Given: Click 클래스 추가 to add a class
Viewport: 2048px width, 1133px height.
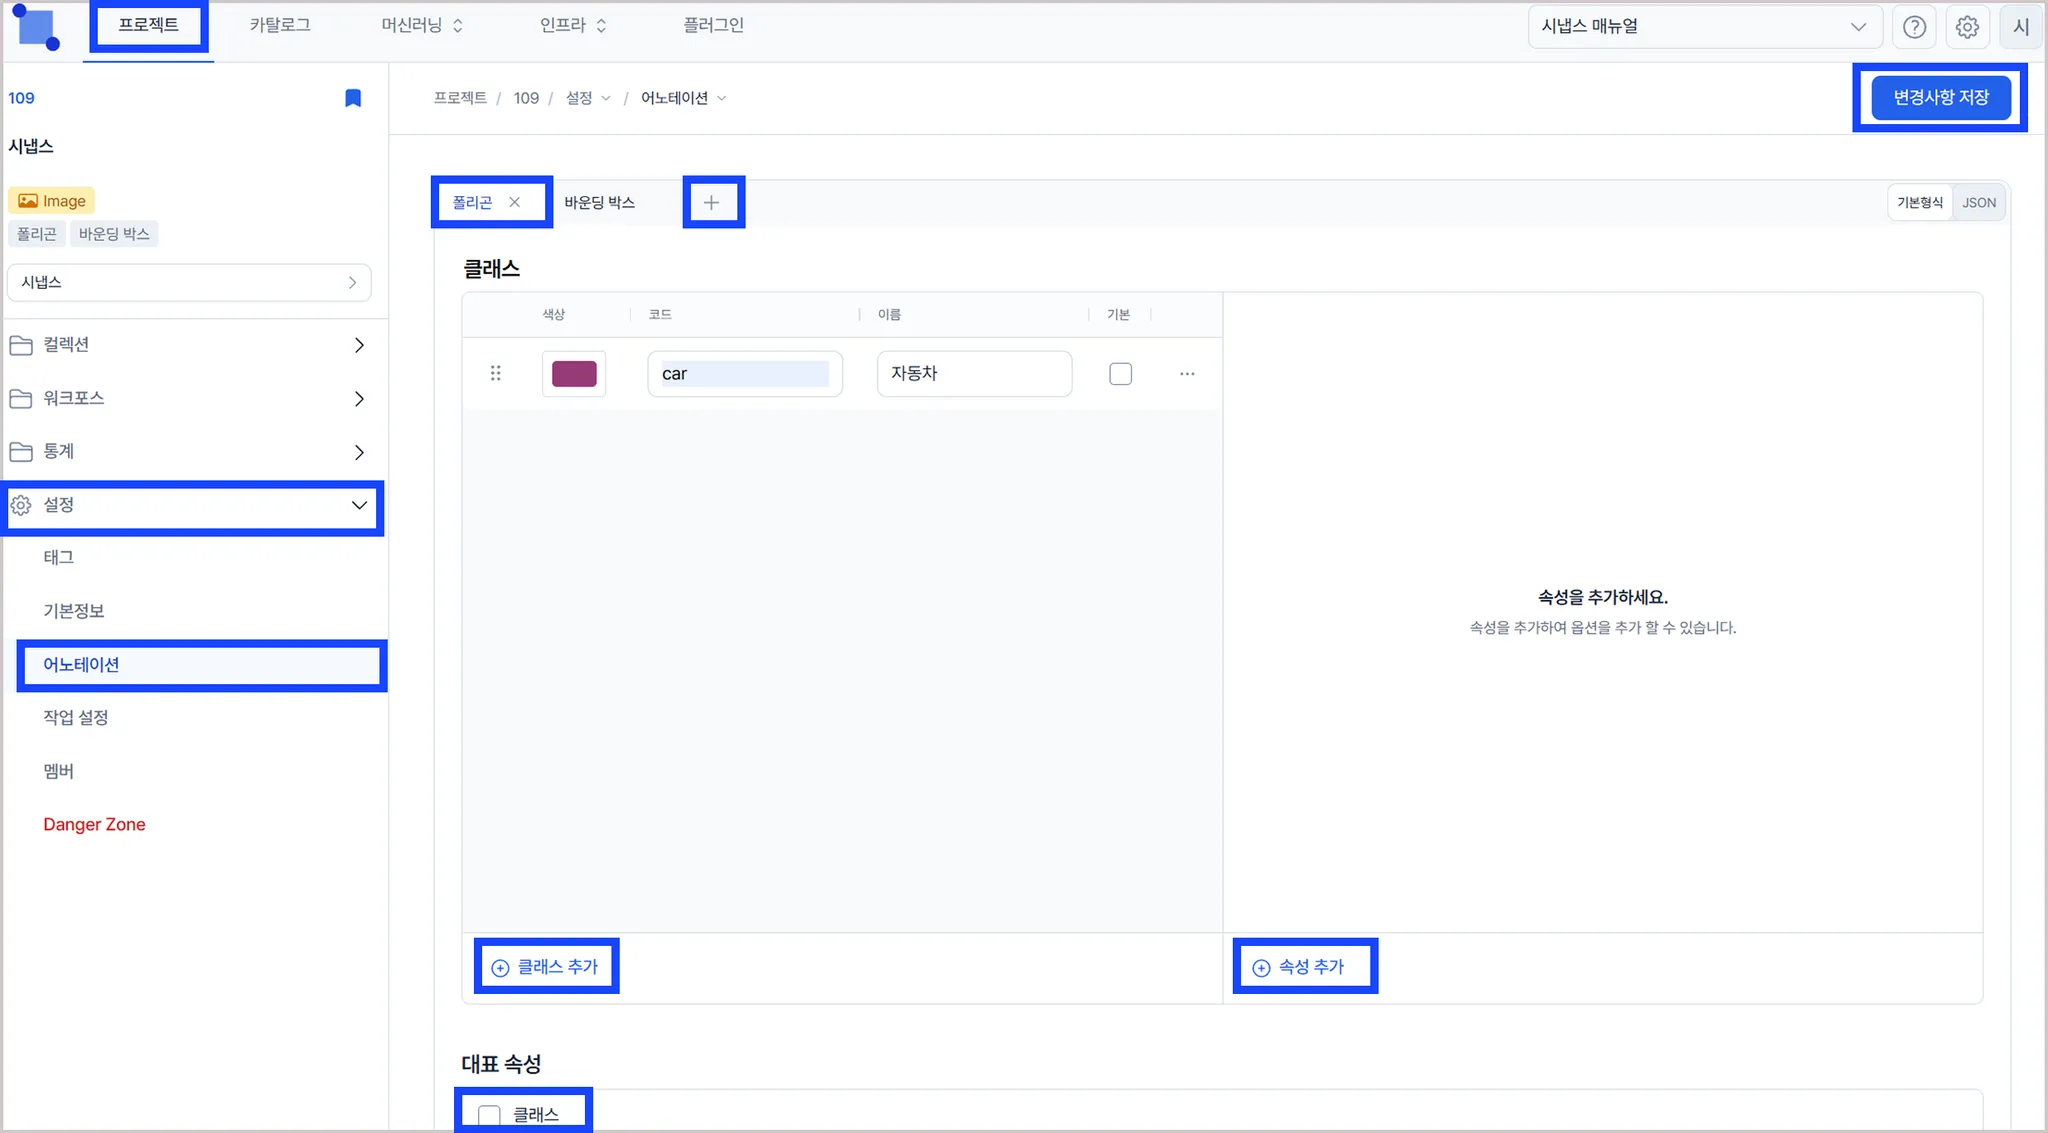Looking at the screenshot, I should pos(546,967).
